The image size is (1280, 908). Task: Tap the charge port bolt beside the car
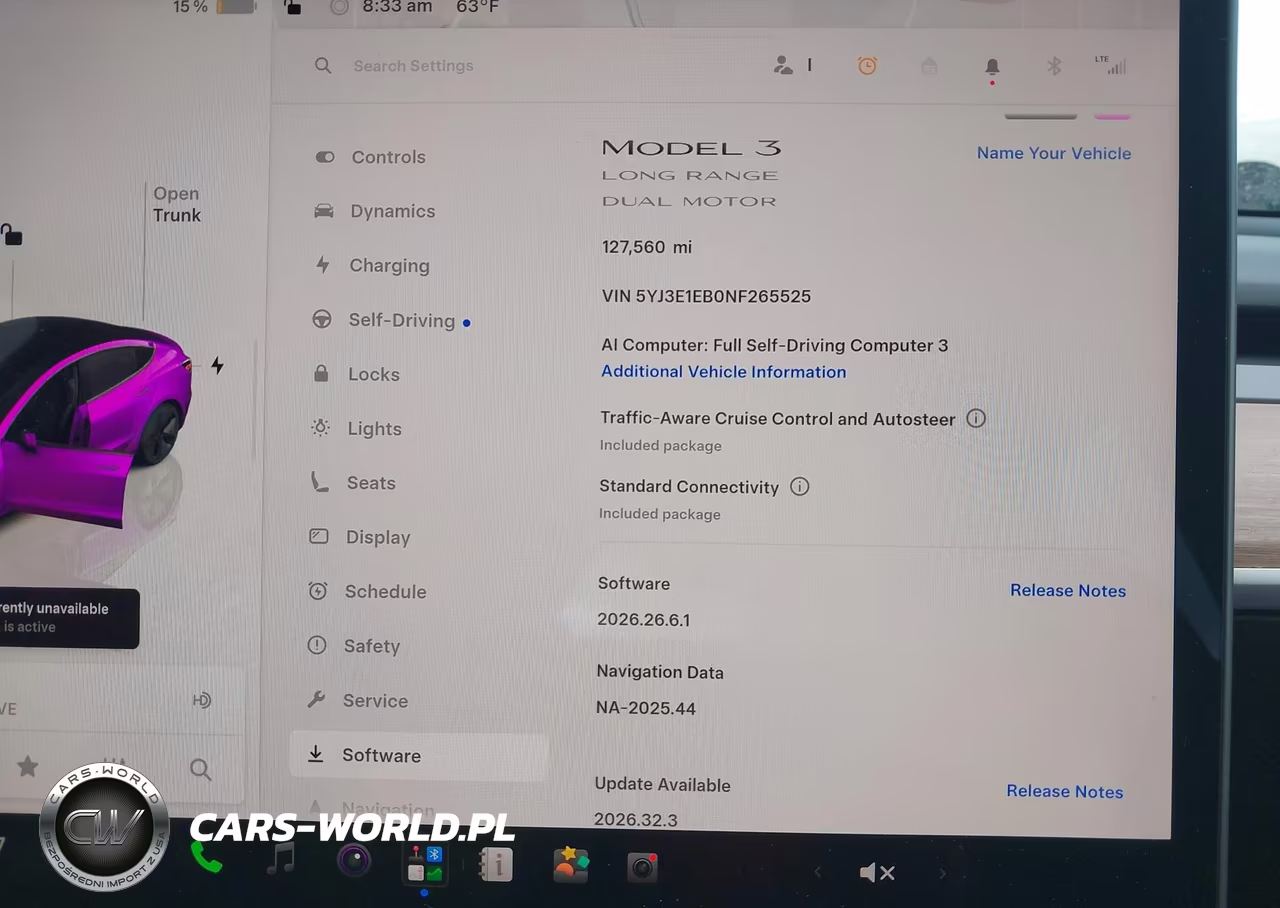click(x=217, y=366)
